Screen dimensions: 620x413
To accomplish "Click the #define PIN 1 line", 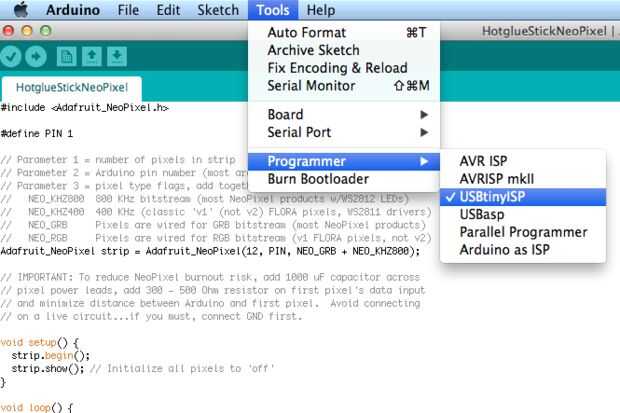I will tap(37, 134).
